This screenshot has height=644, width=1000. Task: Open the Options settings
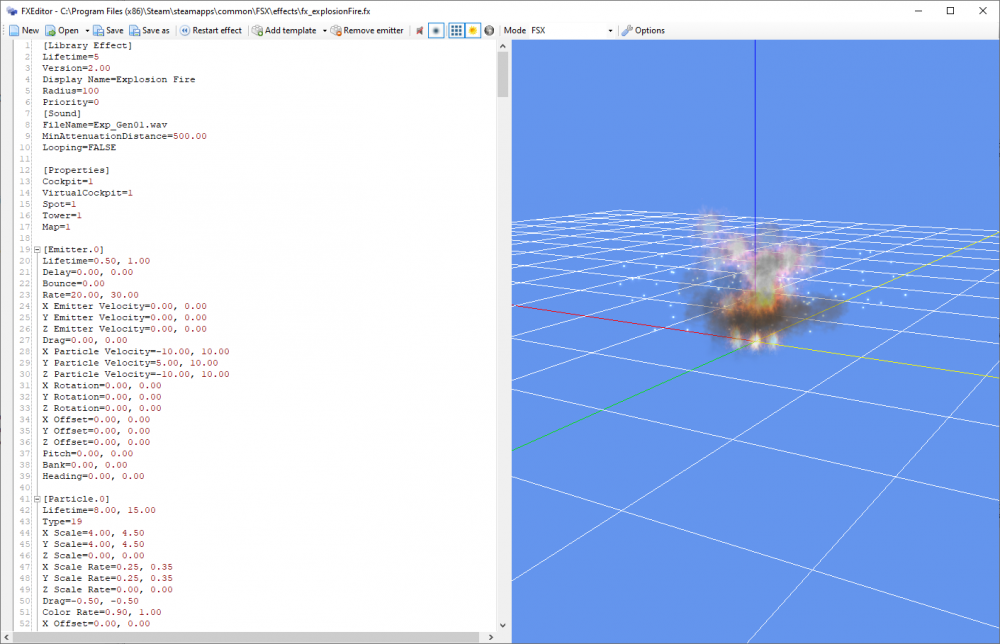pyautogui.click(x=642, y=30)
